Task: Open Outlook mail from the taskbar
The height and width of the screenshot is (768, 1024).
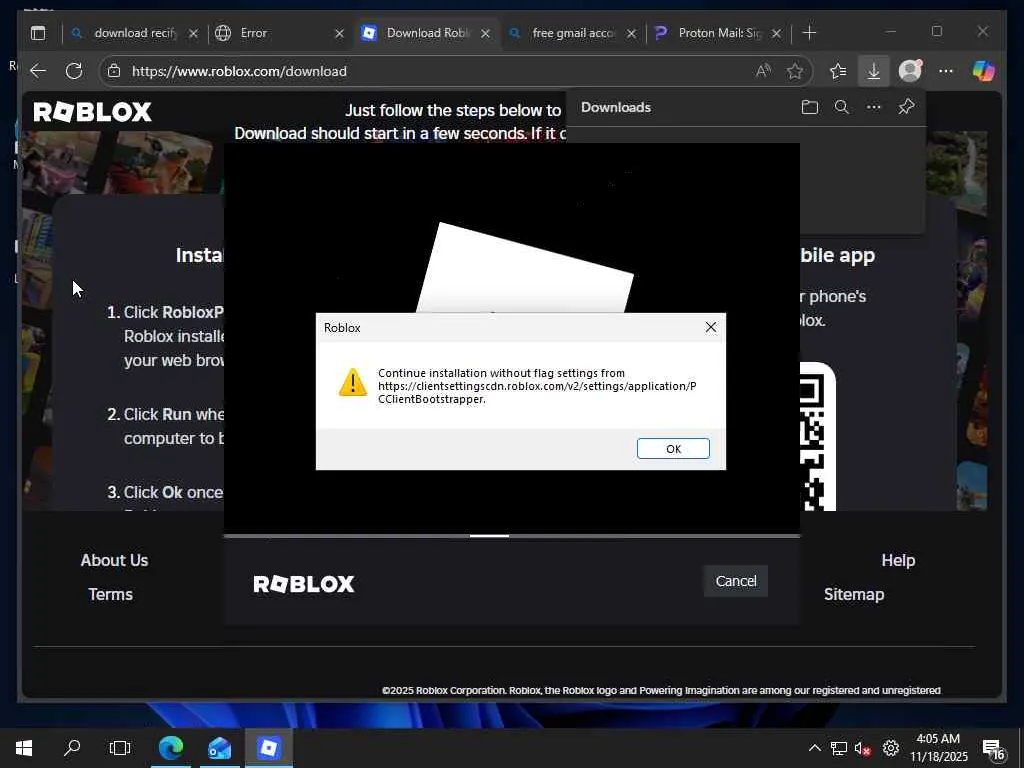Action: point(219,748)
